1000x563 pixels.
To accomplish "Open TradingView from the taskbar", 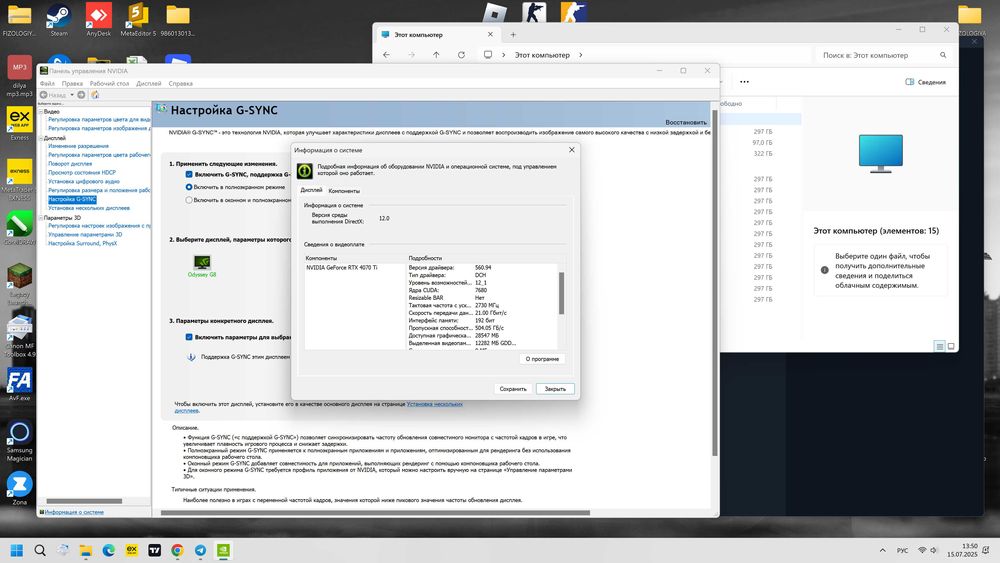I will [154, 550].
